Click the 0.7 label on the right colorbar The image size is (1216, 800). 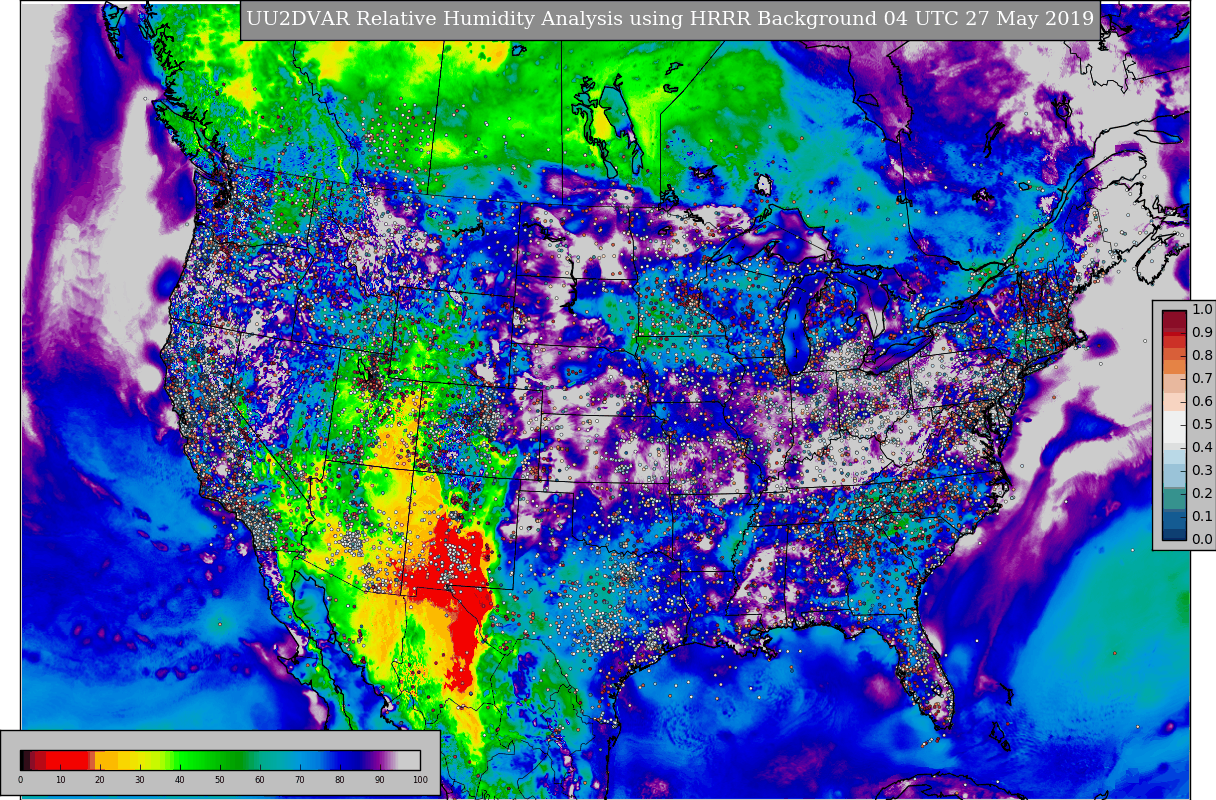1202,378
